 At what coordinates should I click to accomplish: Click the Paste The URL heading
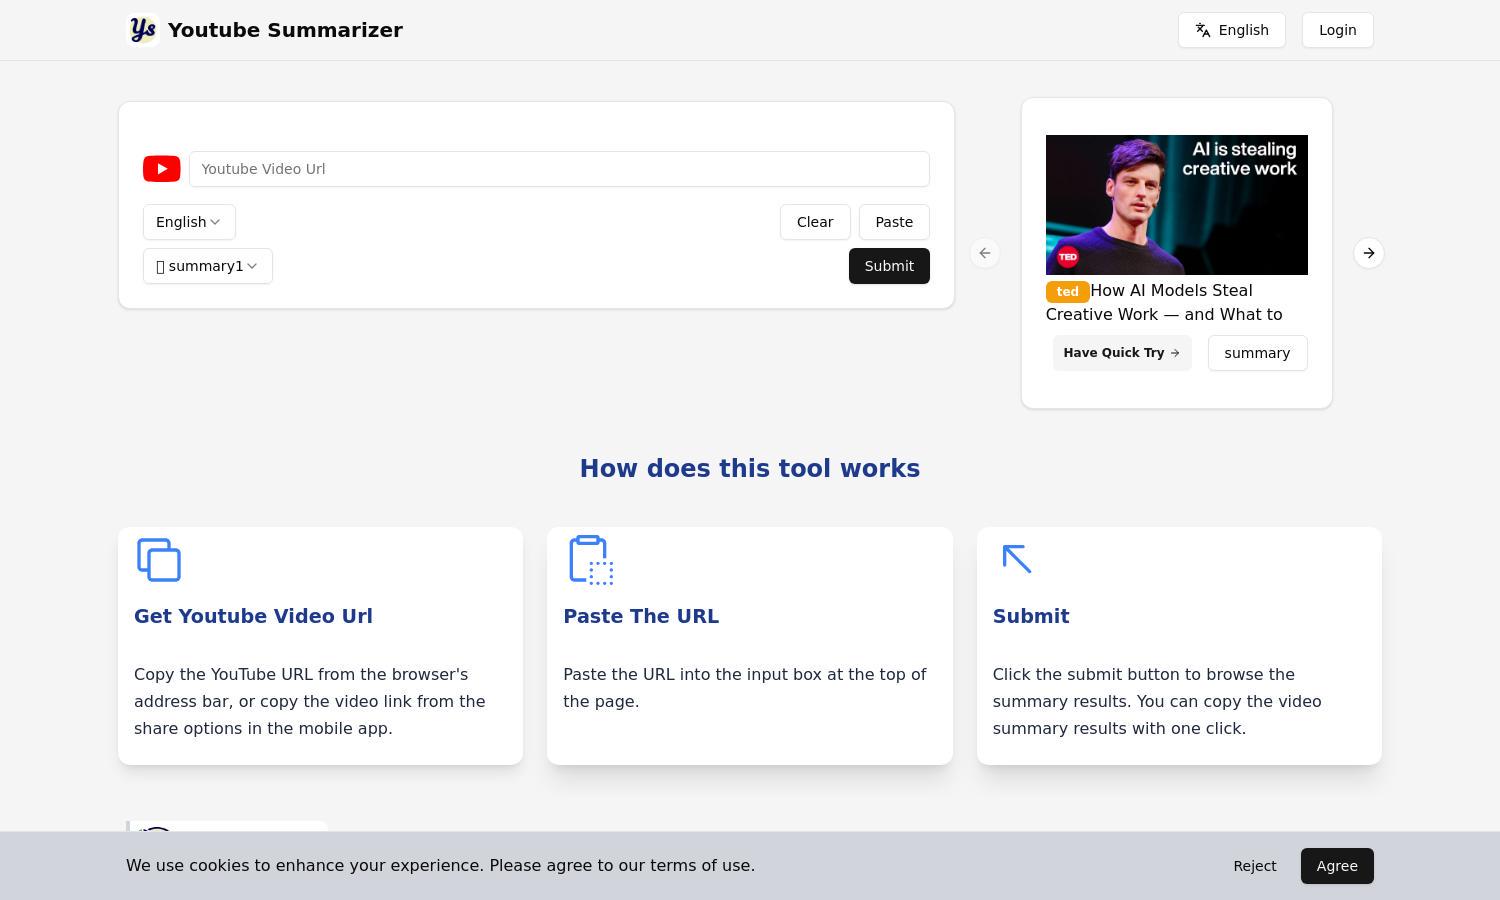coord(641,616)
